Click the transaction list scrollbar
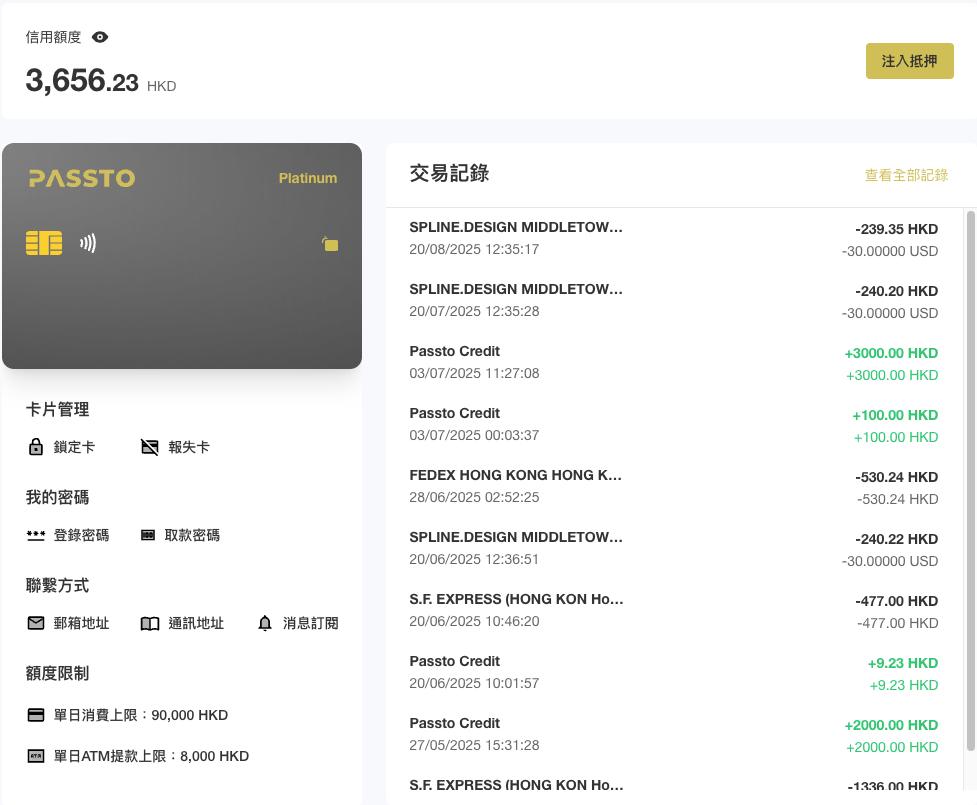 point(970,480)
